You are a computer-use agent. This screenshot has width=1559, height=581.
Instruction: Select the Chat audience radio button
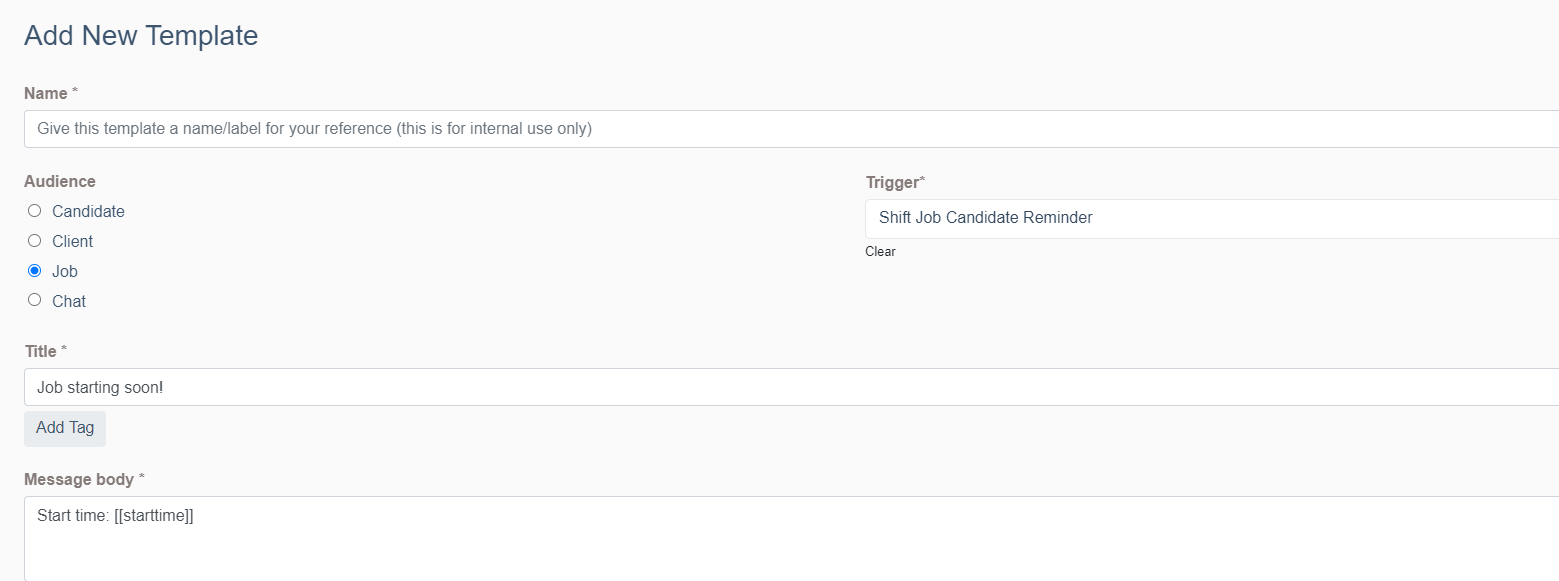coord(35,300)
